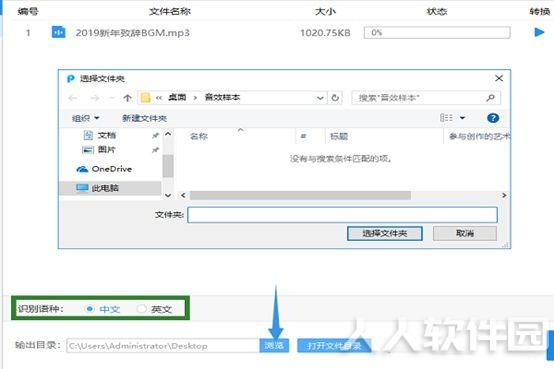The image size is (554, 369).
Task: Click the folder icon in address bar
Action: [x=146, y=98]
